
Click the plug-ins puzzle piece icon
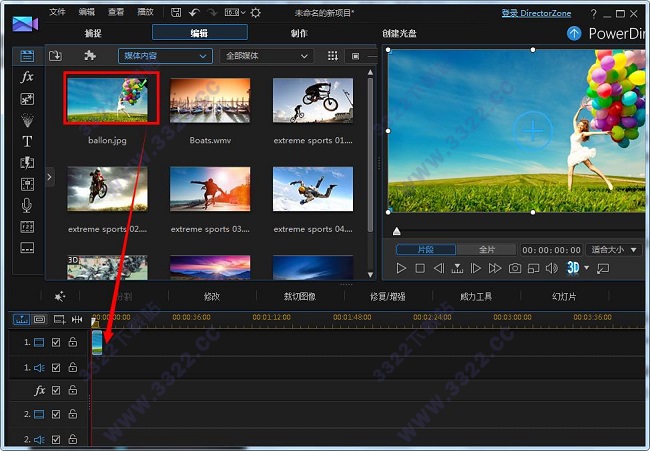90,56
